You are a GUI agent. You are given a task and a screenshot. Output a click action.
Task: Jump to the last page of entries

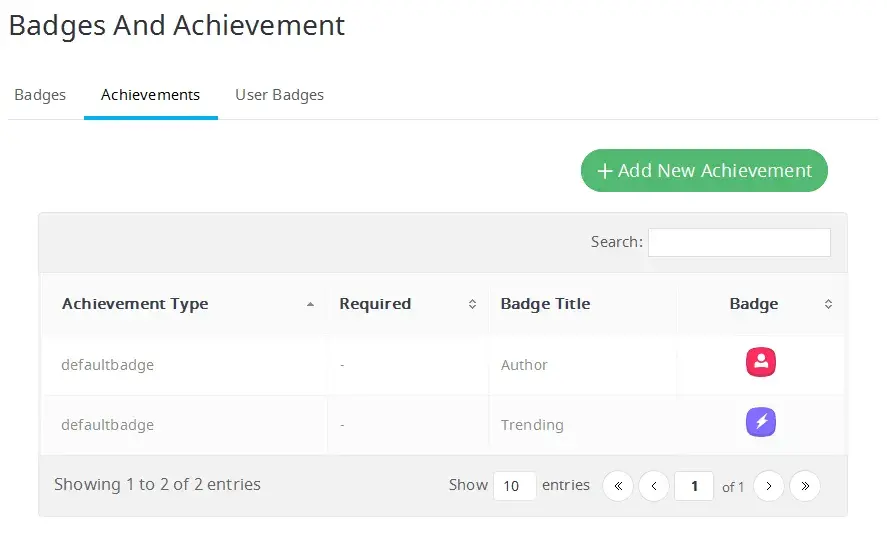804,486
